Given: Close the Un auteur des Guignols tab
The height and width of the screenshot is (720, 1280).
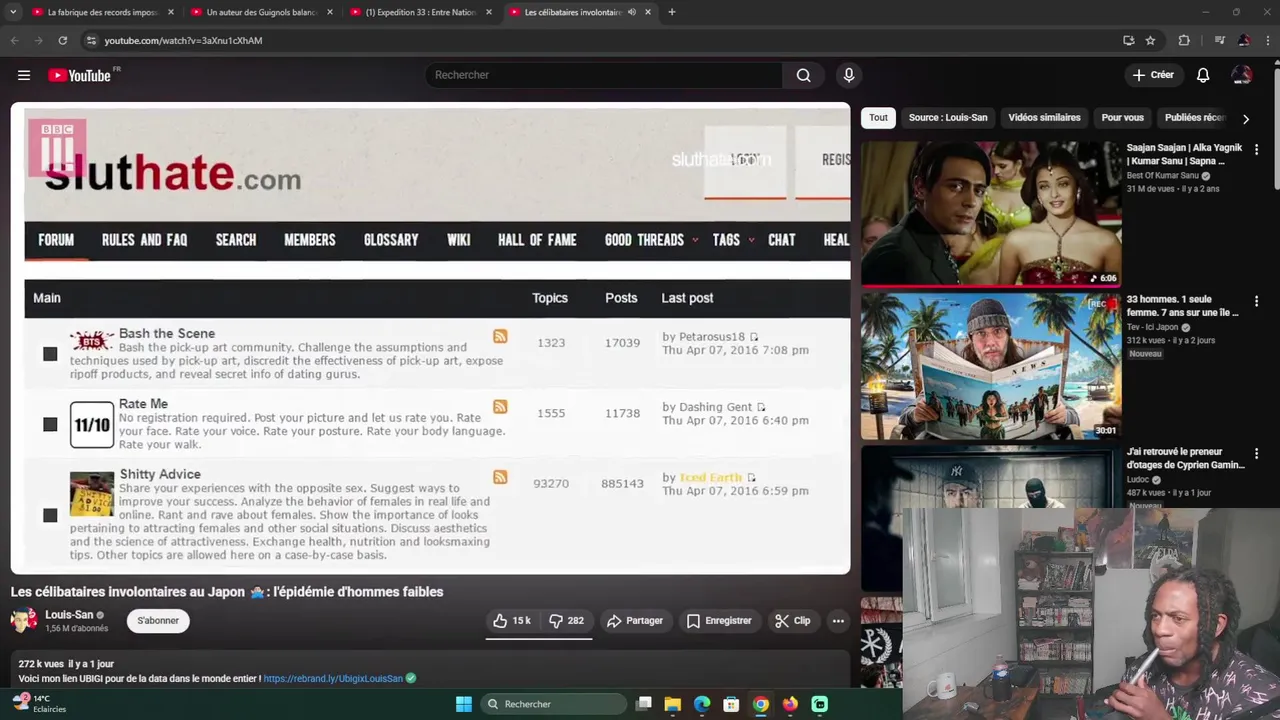Looking at the screenshot, I should tap(330, 12).
